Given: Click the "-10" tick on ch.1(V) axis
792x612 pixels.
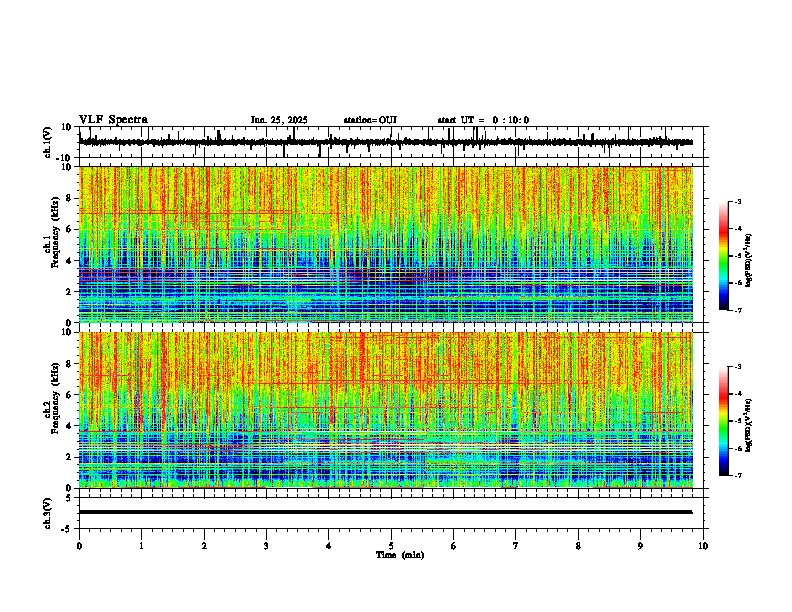Looking at the screenshot, I should (x=64, y=158).
